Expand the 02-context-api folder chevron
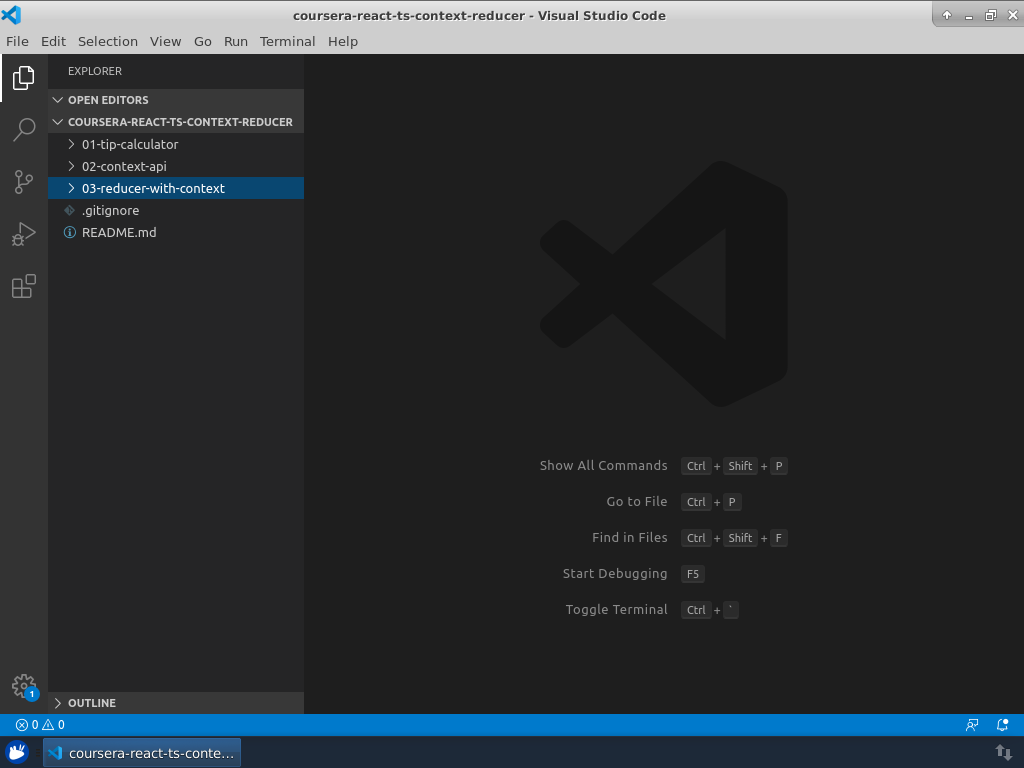Image resolution: width=1024 pixels, height=768 pixels. [x=71, y=166]
